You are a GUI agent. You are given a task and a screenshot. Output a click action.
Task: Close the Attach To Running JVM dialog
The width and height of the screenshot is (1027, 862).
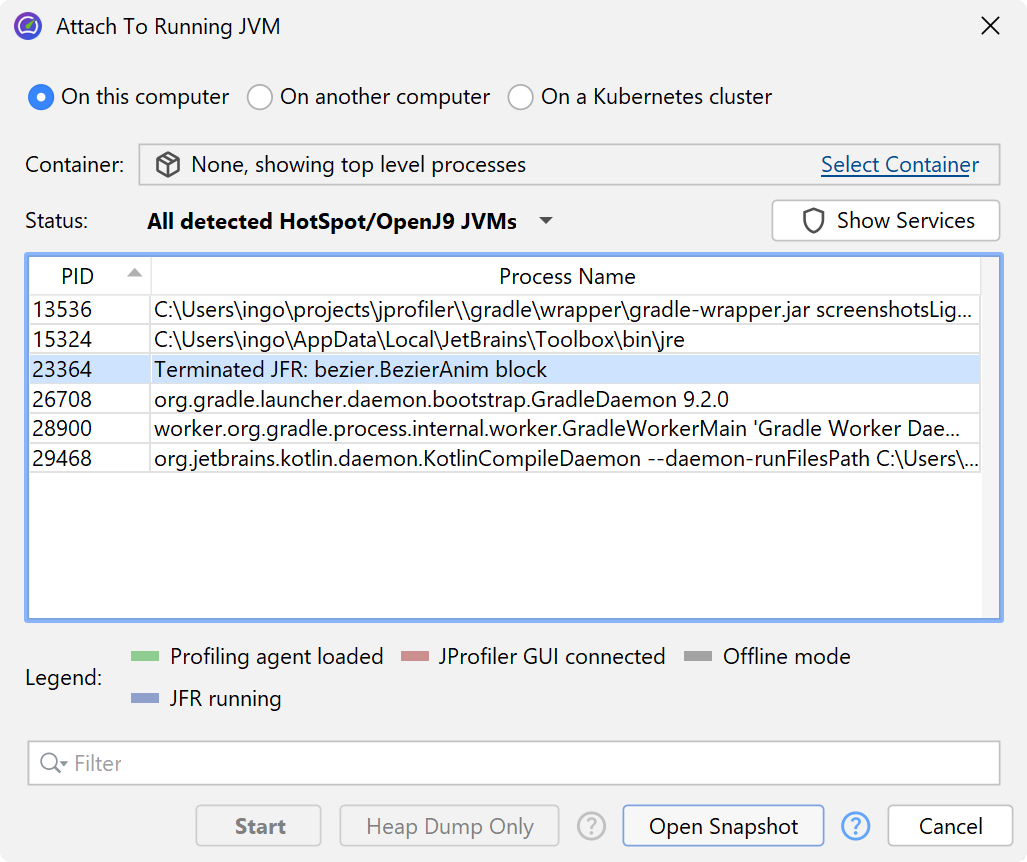(x=990, y=26)
